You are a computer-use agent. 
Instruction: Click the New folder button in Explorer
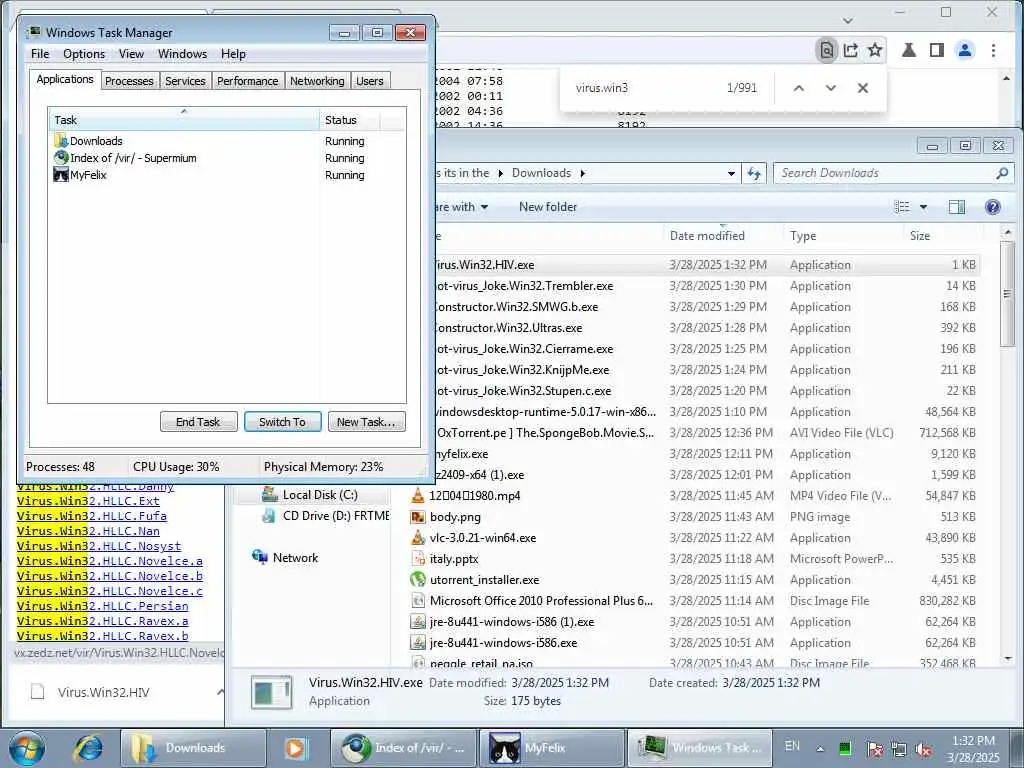pyautogui.click(x=548, y=207)
